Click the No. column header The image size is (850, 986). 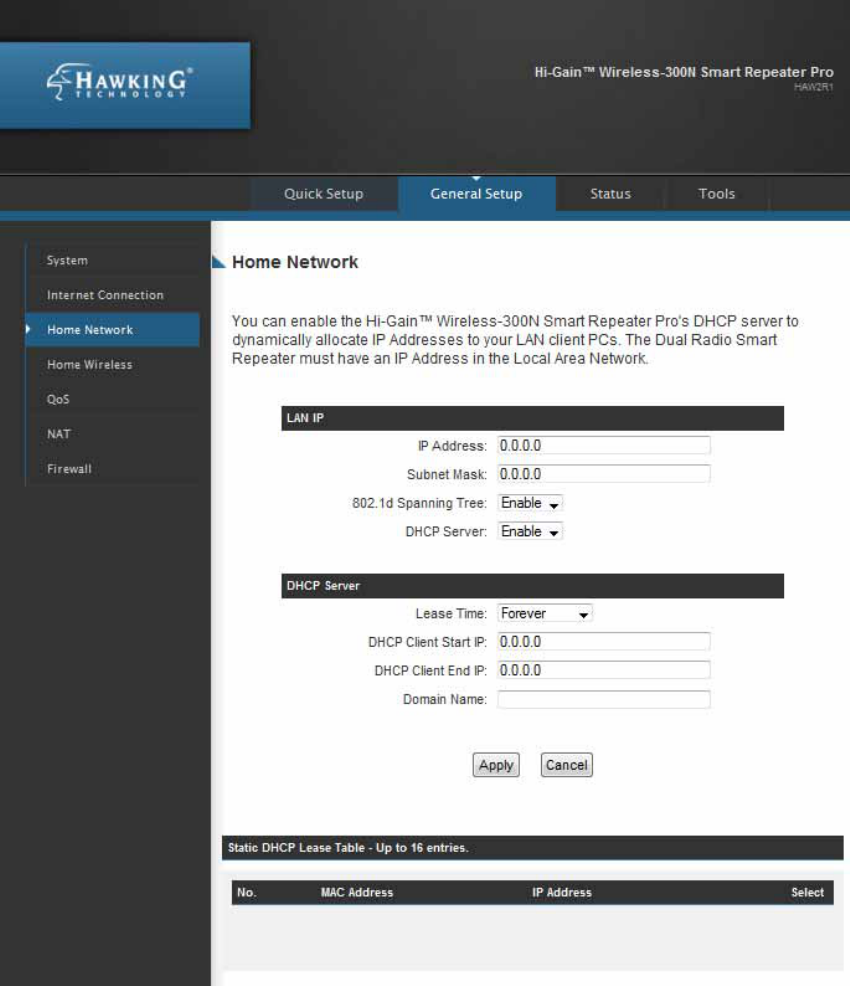(x=246, y=892)
